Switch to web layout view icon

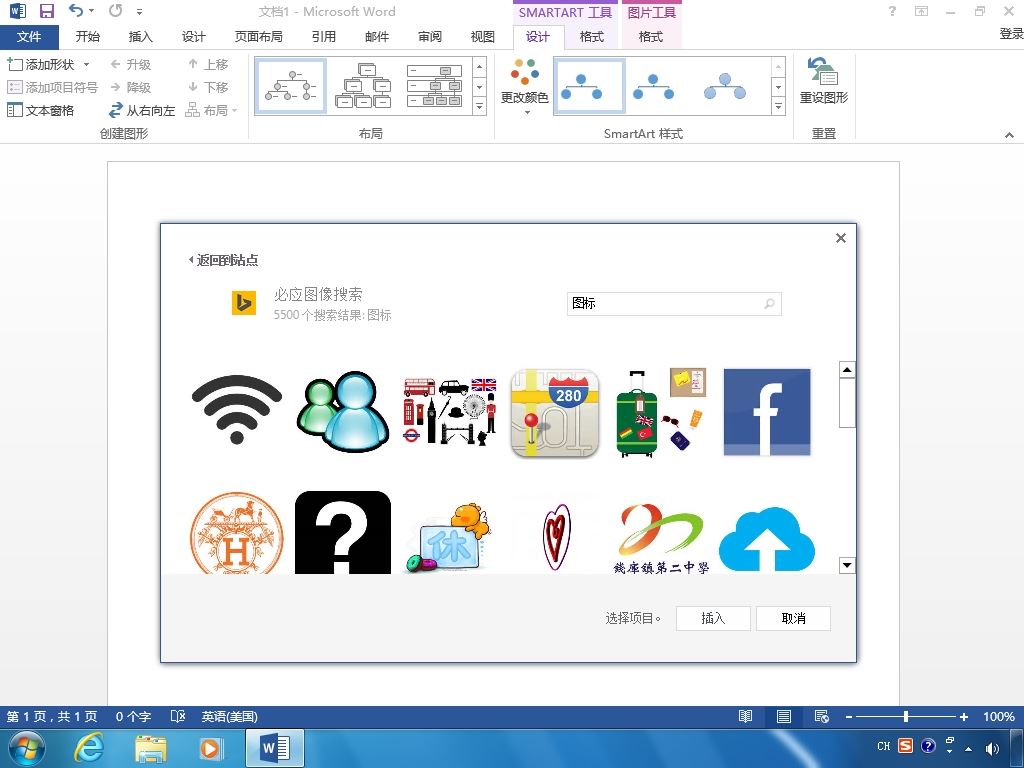tap(822, 716)
